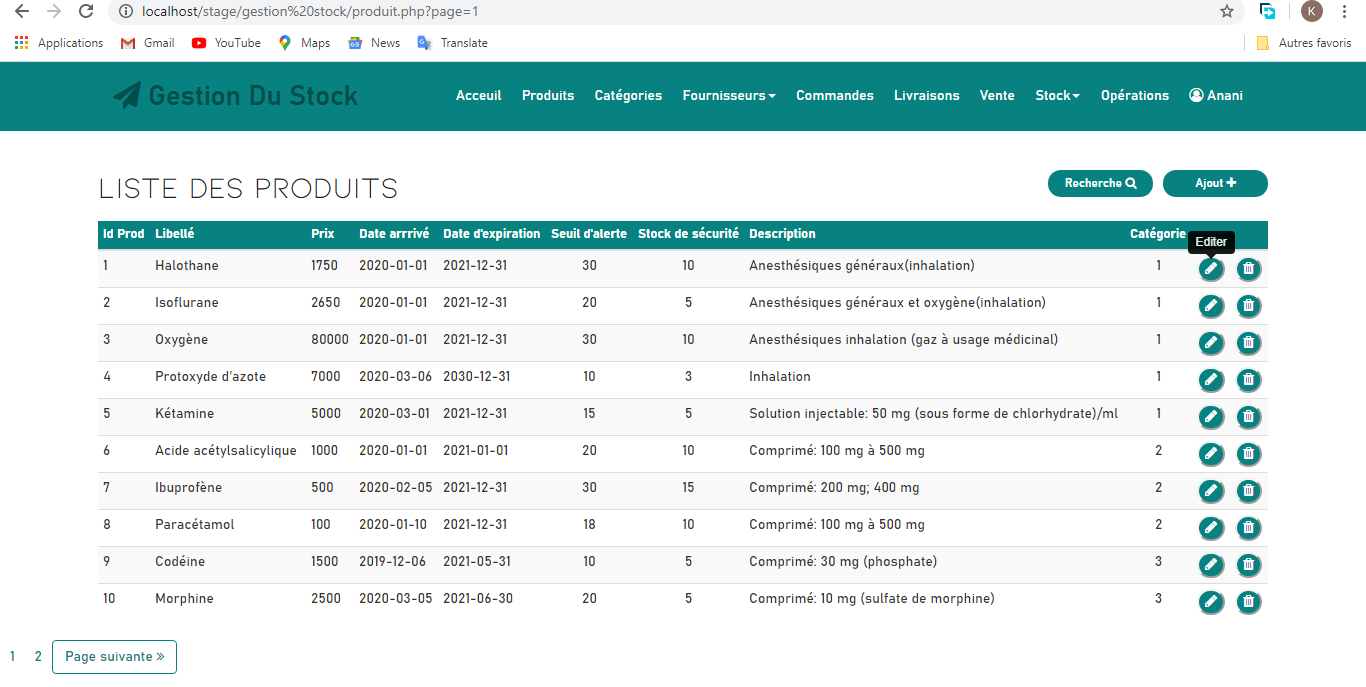Delete the Codéine product
The image size is (1366, 687).
pos(1248,564)
